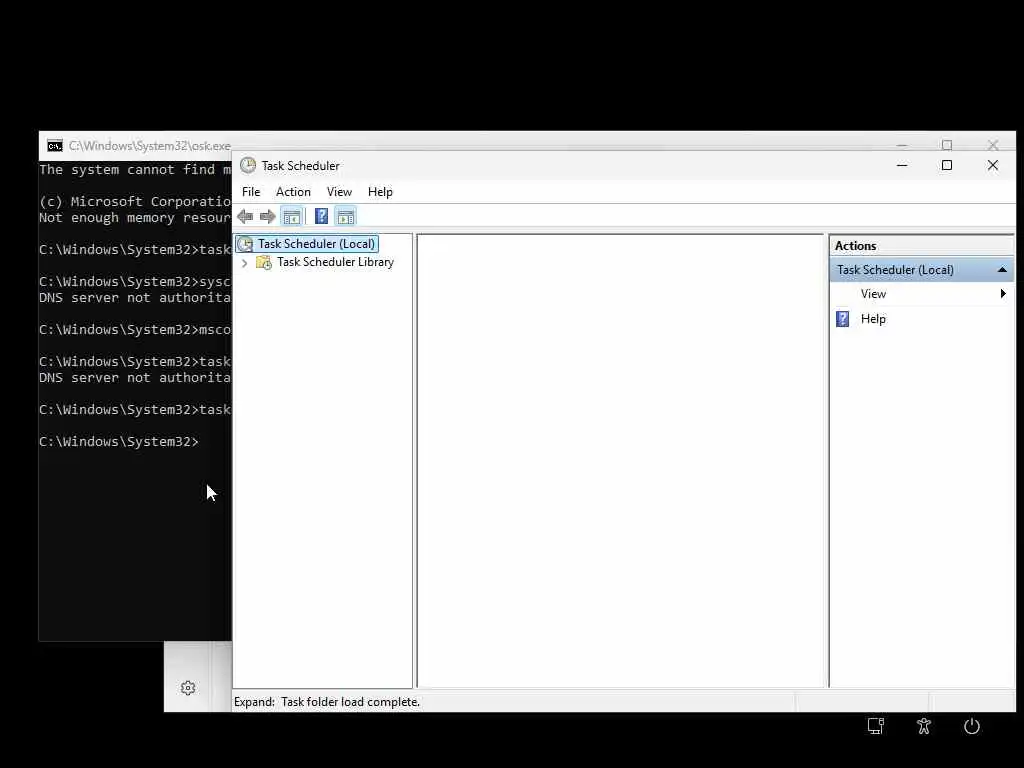
Task: Click the Help book icon in Actions pane
Action: (842, 319)
